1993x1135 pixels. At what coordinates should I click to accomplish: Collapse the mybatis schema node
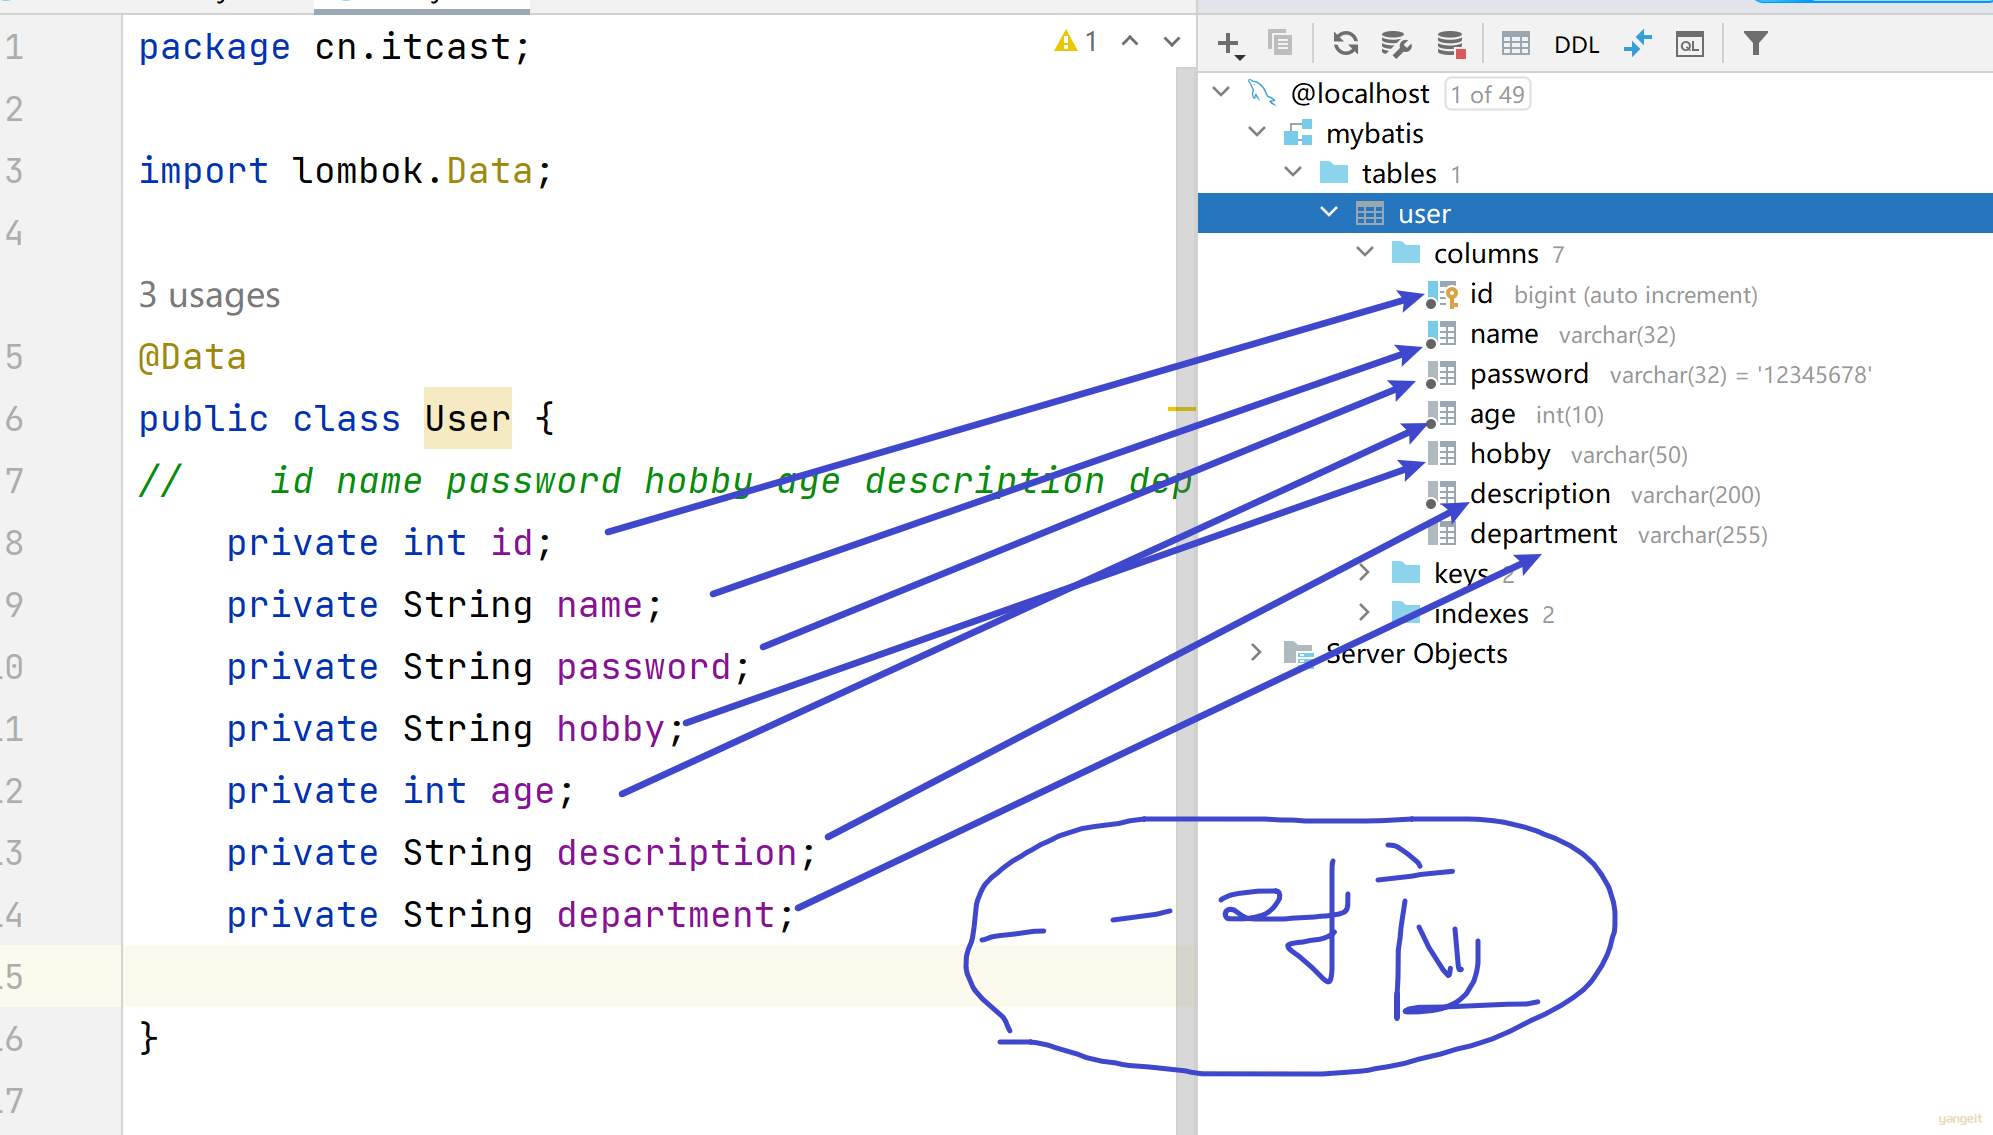1257,133
